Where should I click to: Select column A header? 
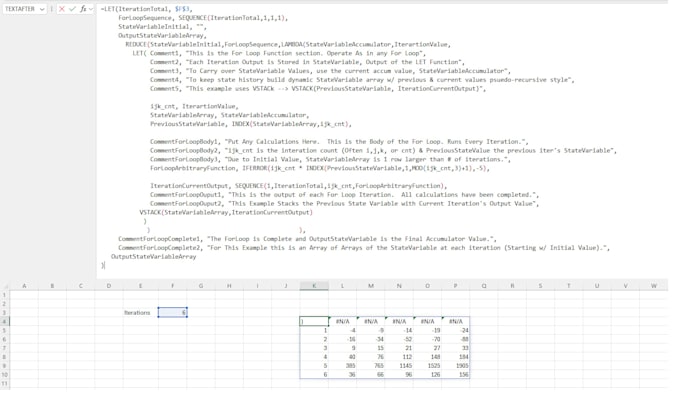[24, 286]
